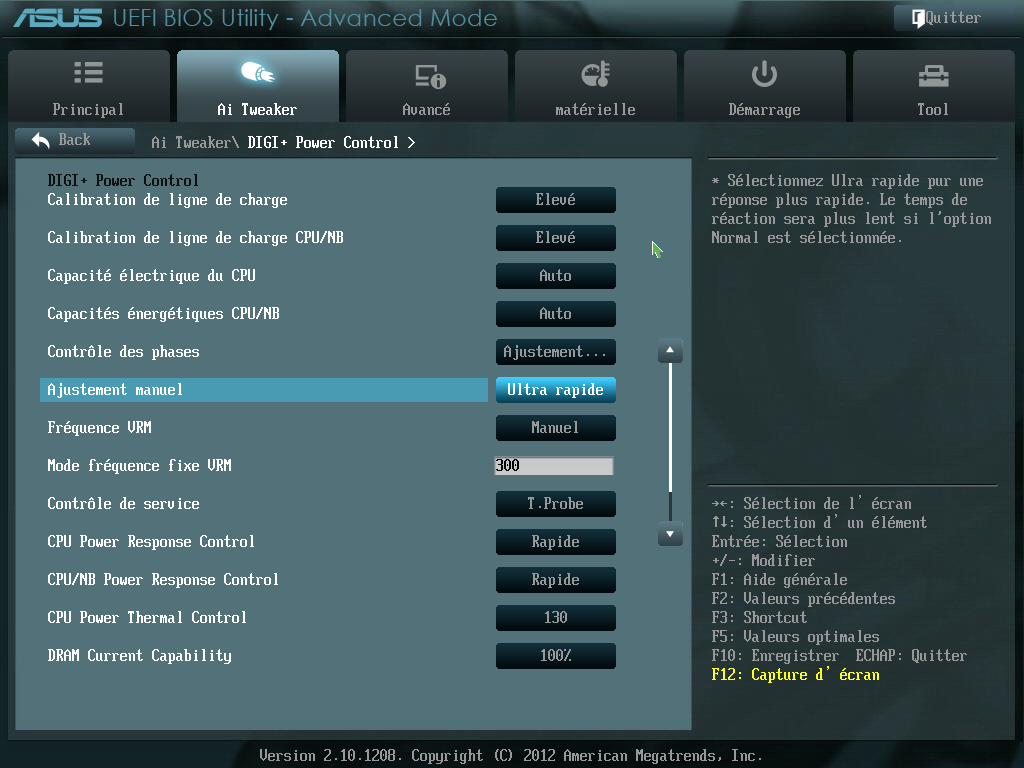The width and height of the screenshot is (1024, 768).
Task: Open CPU/NB Power Response Control Rapide dropdown
Action: click(556, 579)
